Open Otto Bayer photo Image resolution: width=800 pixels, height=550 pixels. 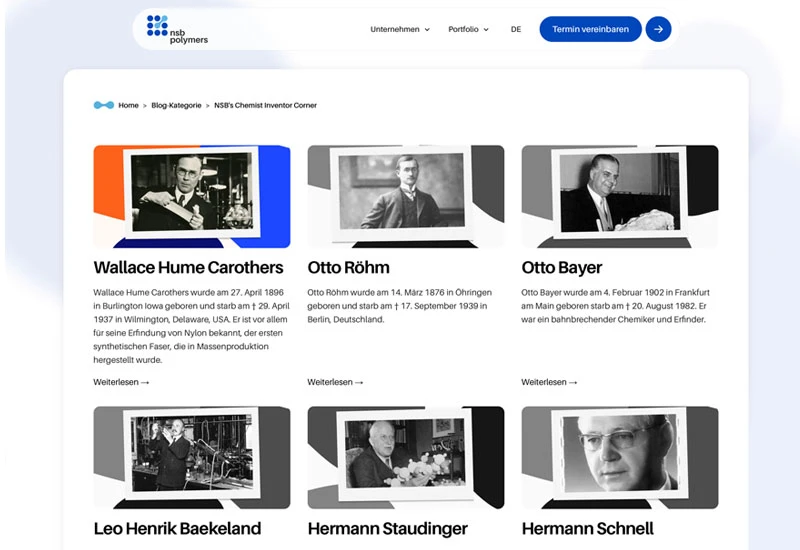[x=620, y=196]
